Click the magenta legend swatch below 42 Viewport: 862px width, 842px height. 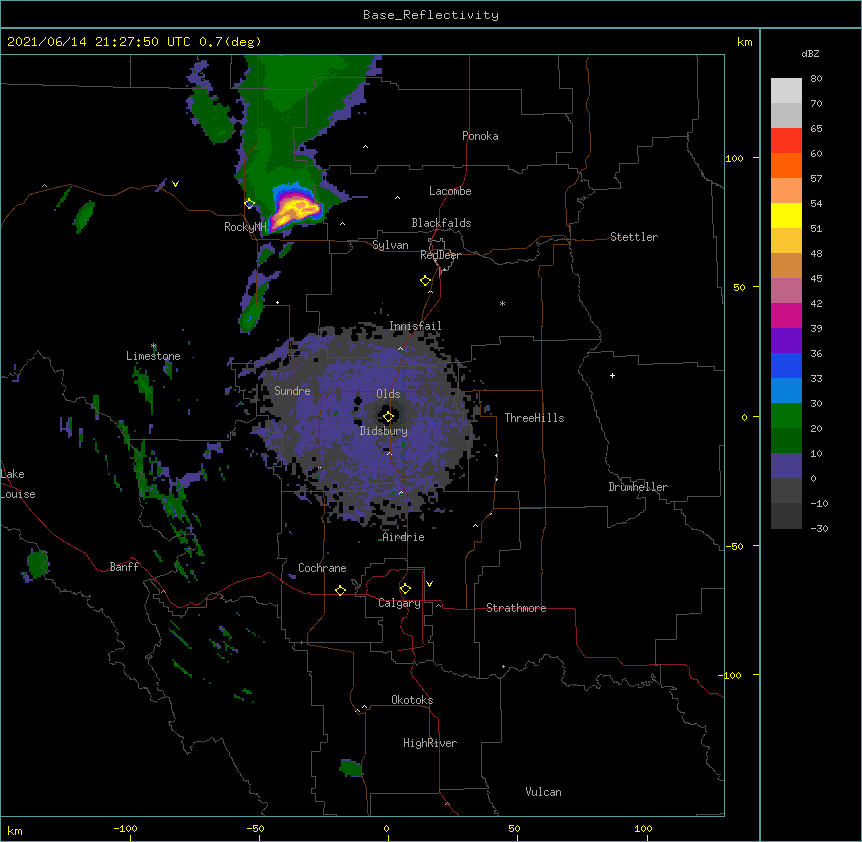[x=786, y=315]
